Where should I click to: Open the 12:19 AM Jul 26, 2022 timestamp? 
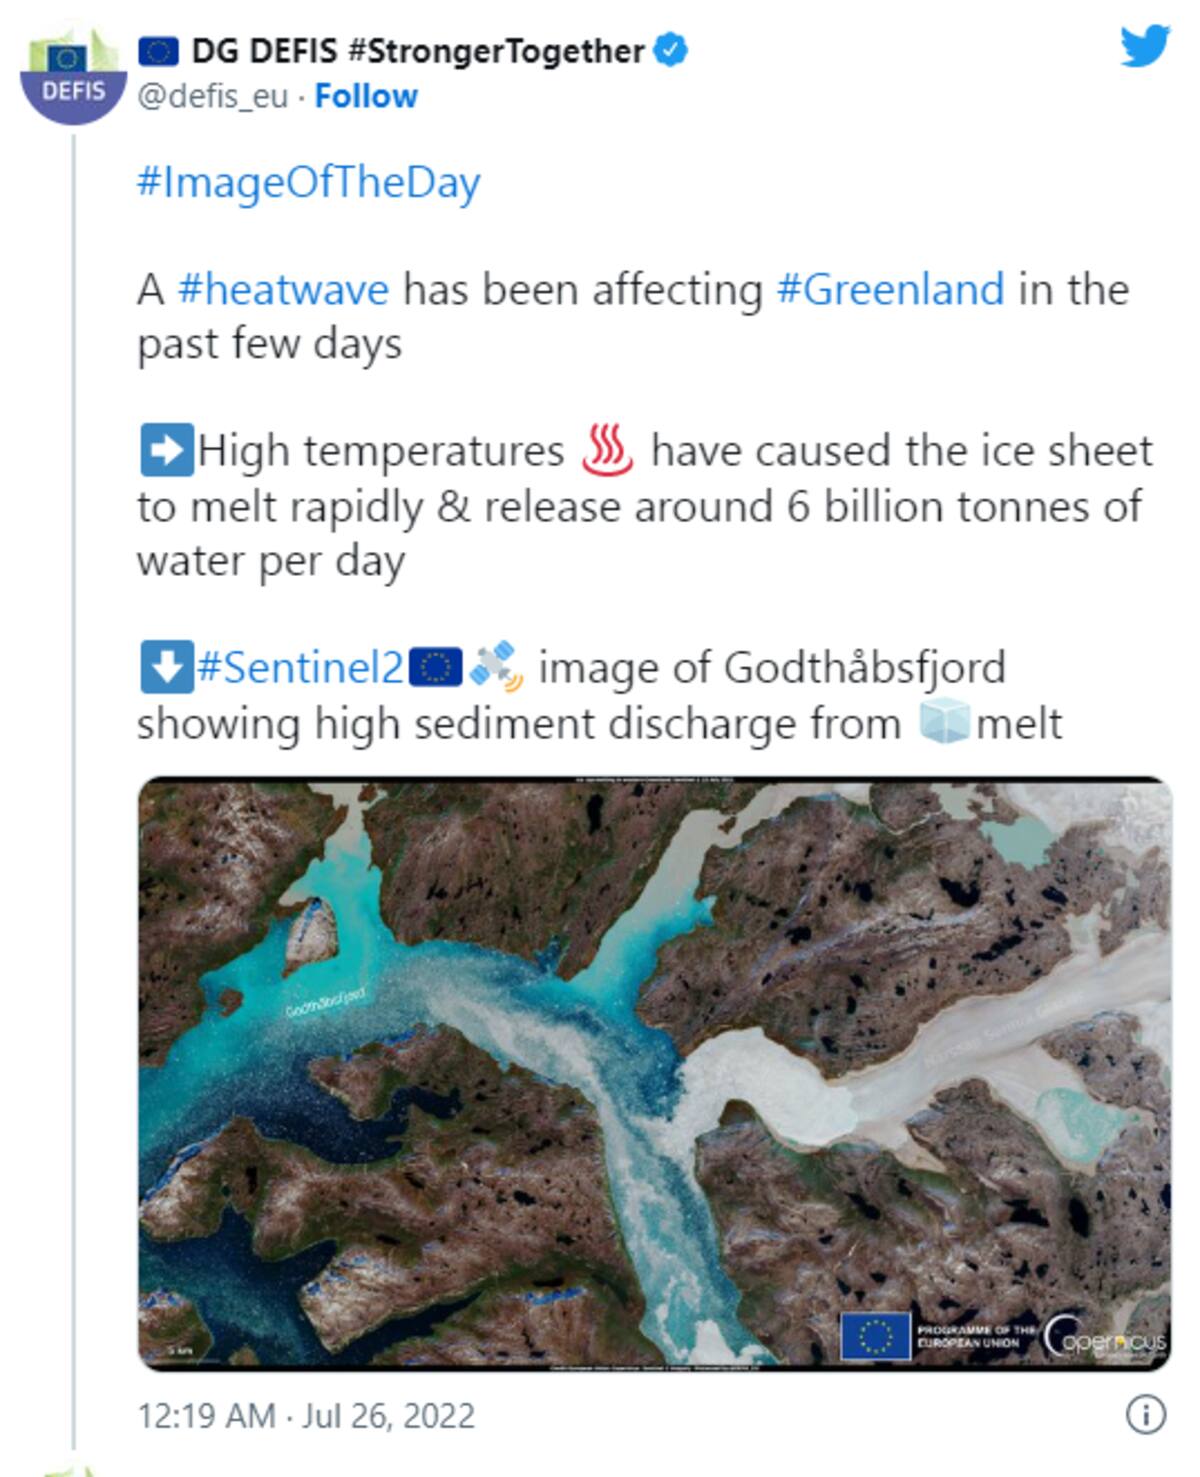point(306,1416)
